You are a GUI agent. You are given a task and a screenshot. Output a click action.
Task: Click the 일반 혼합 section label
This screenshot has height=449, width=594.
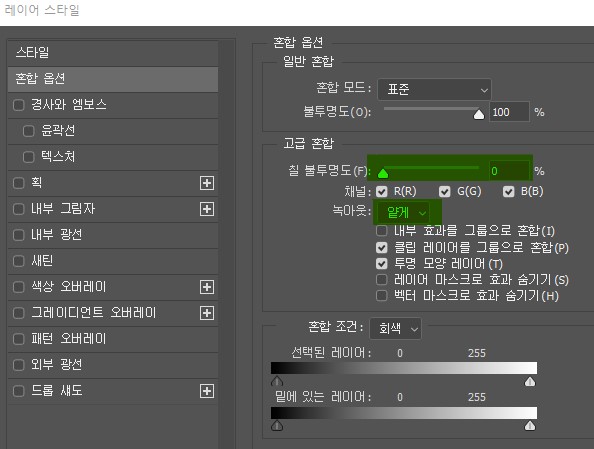pyautogui.click(x=309, y=61)
